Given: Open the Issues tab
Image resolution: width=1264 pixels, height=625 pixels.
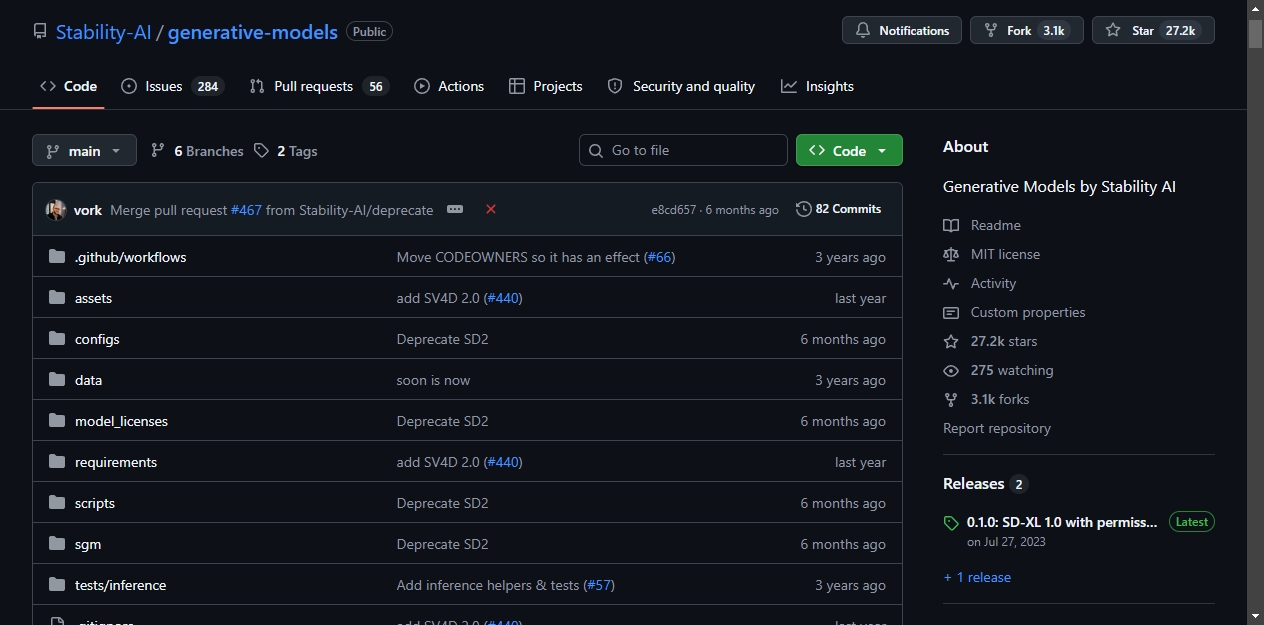Looking at the screenshot, I should click(x=172, y=86).
